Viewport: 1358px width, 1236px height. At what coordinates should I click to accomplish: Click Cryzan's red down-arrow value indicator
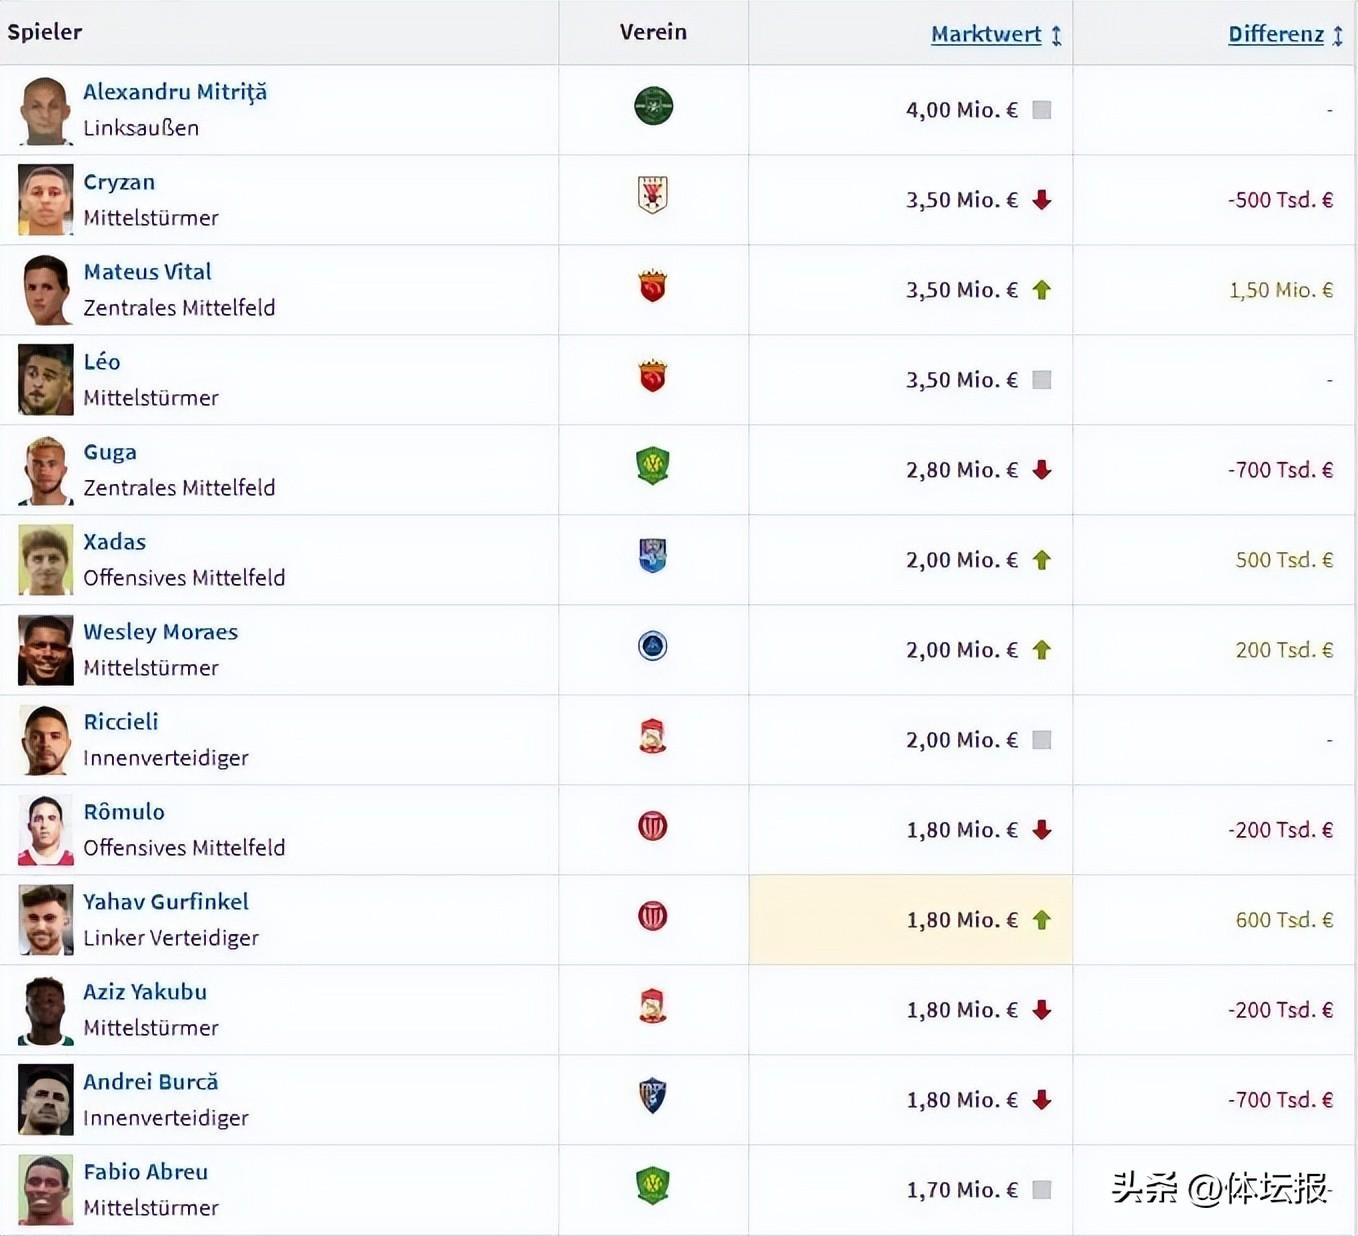click(1042, 200)
